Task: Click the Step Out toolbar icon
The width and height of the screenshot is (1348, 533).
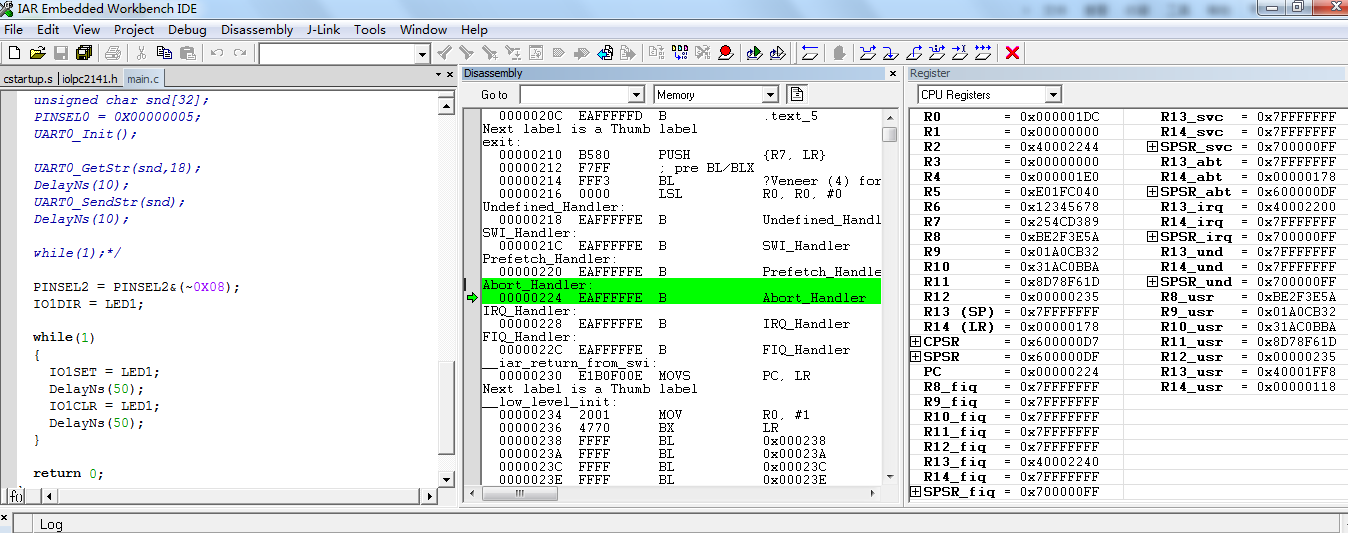Action: (x=914, y=53)
